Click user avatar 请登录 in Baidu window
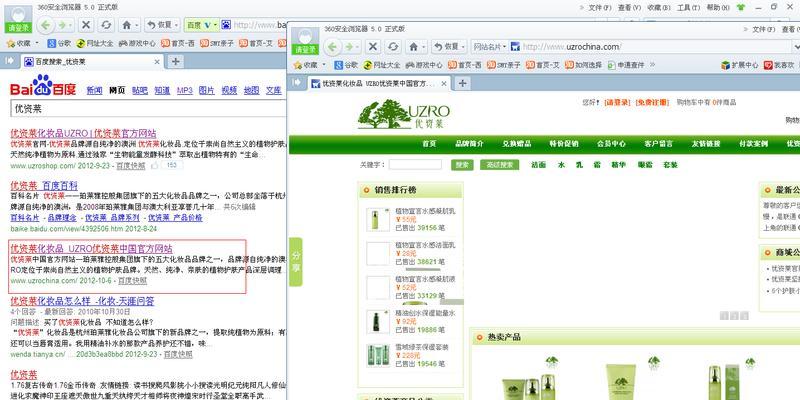 tap(18, 19)
